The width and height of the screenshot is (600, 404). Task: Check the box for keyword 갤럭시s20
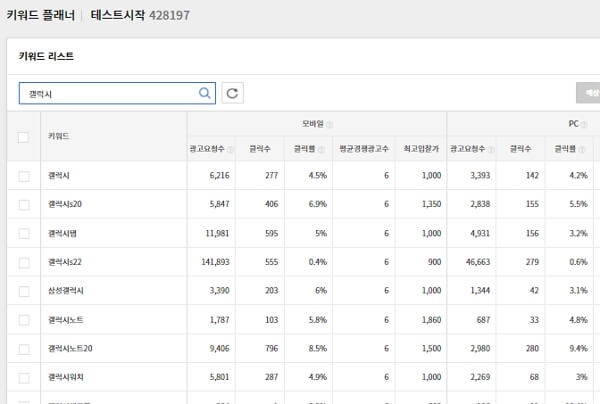click(24, 205)
